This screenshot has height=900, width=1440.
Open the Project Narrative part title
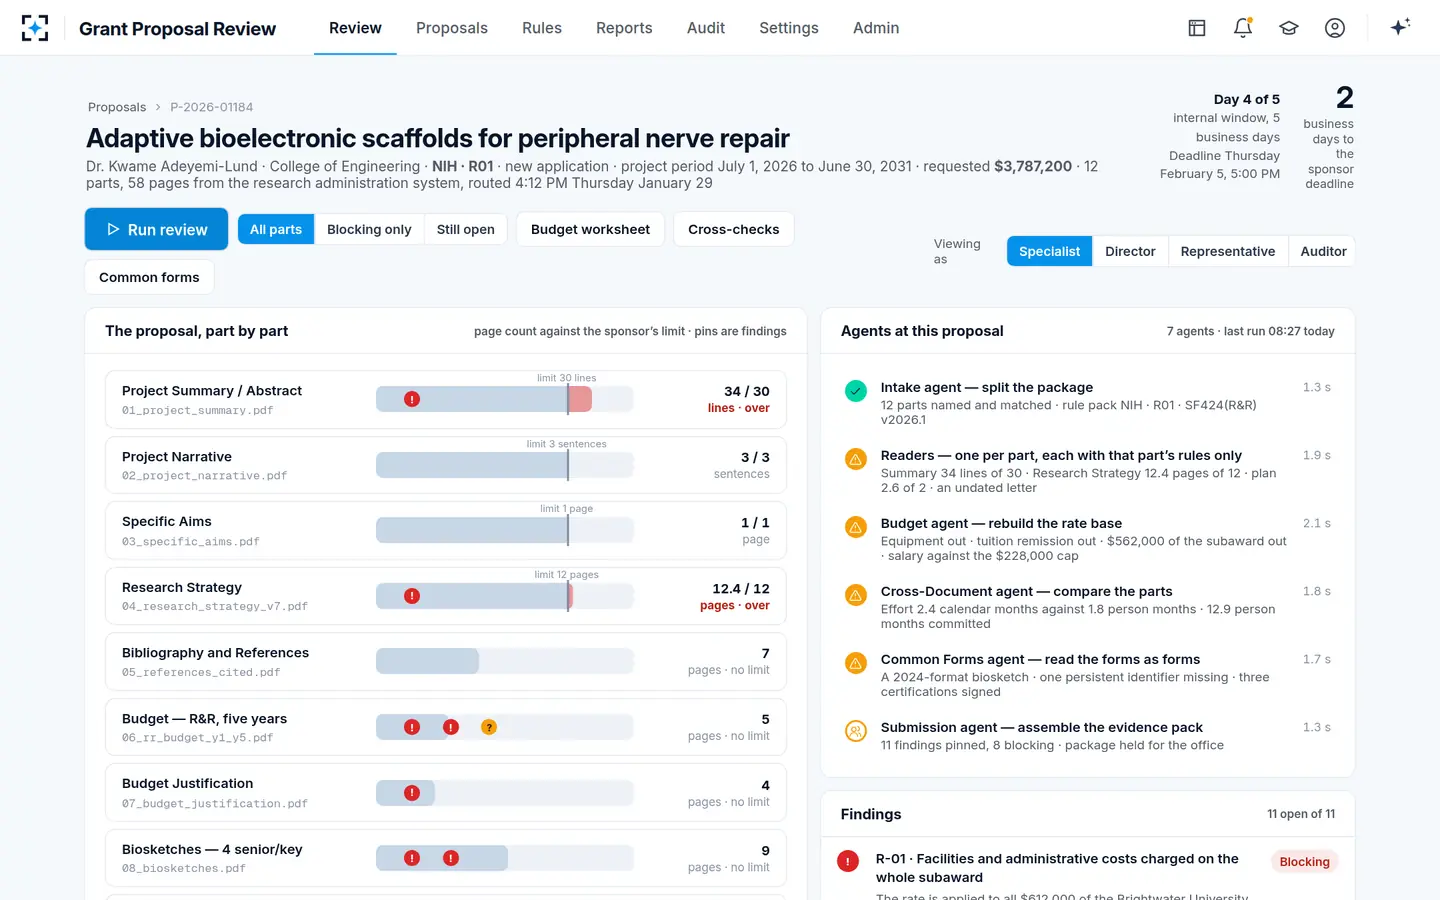[177, 456]
